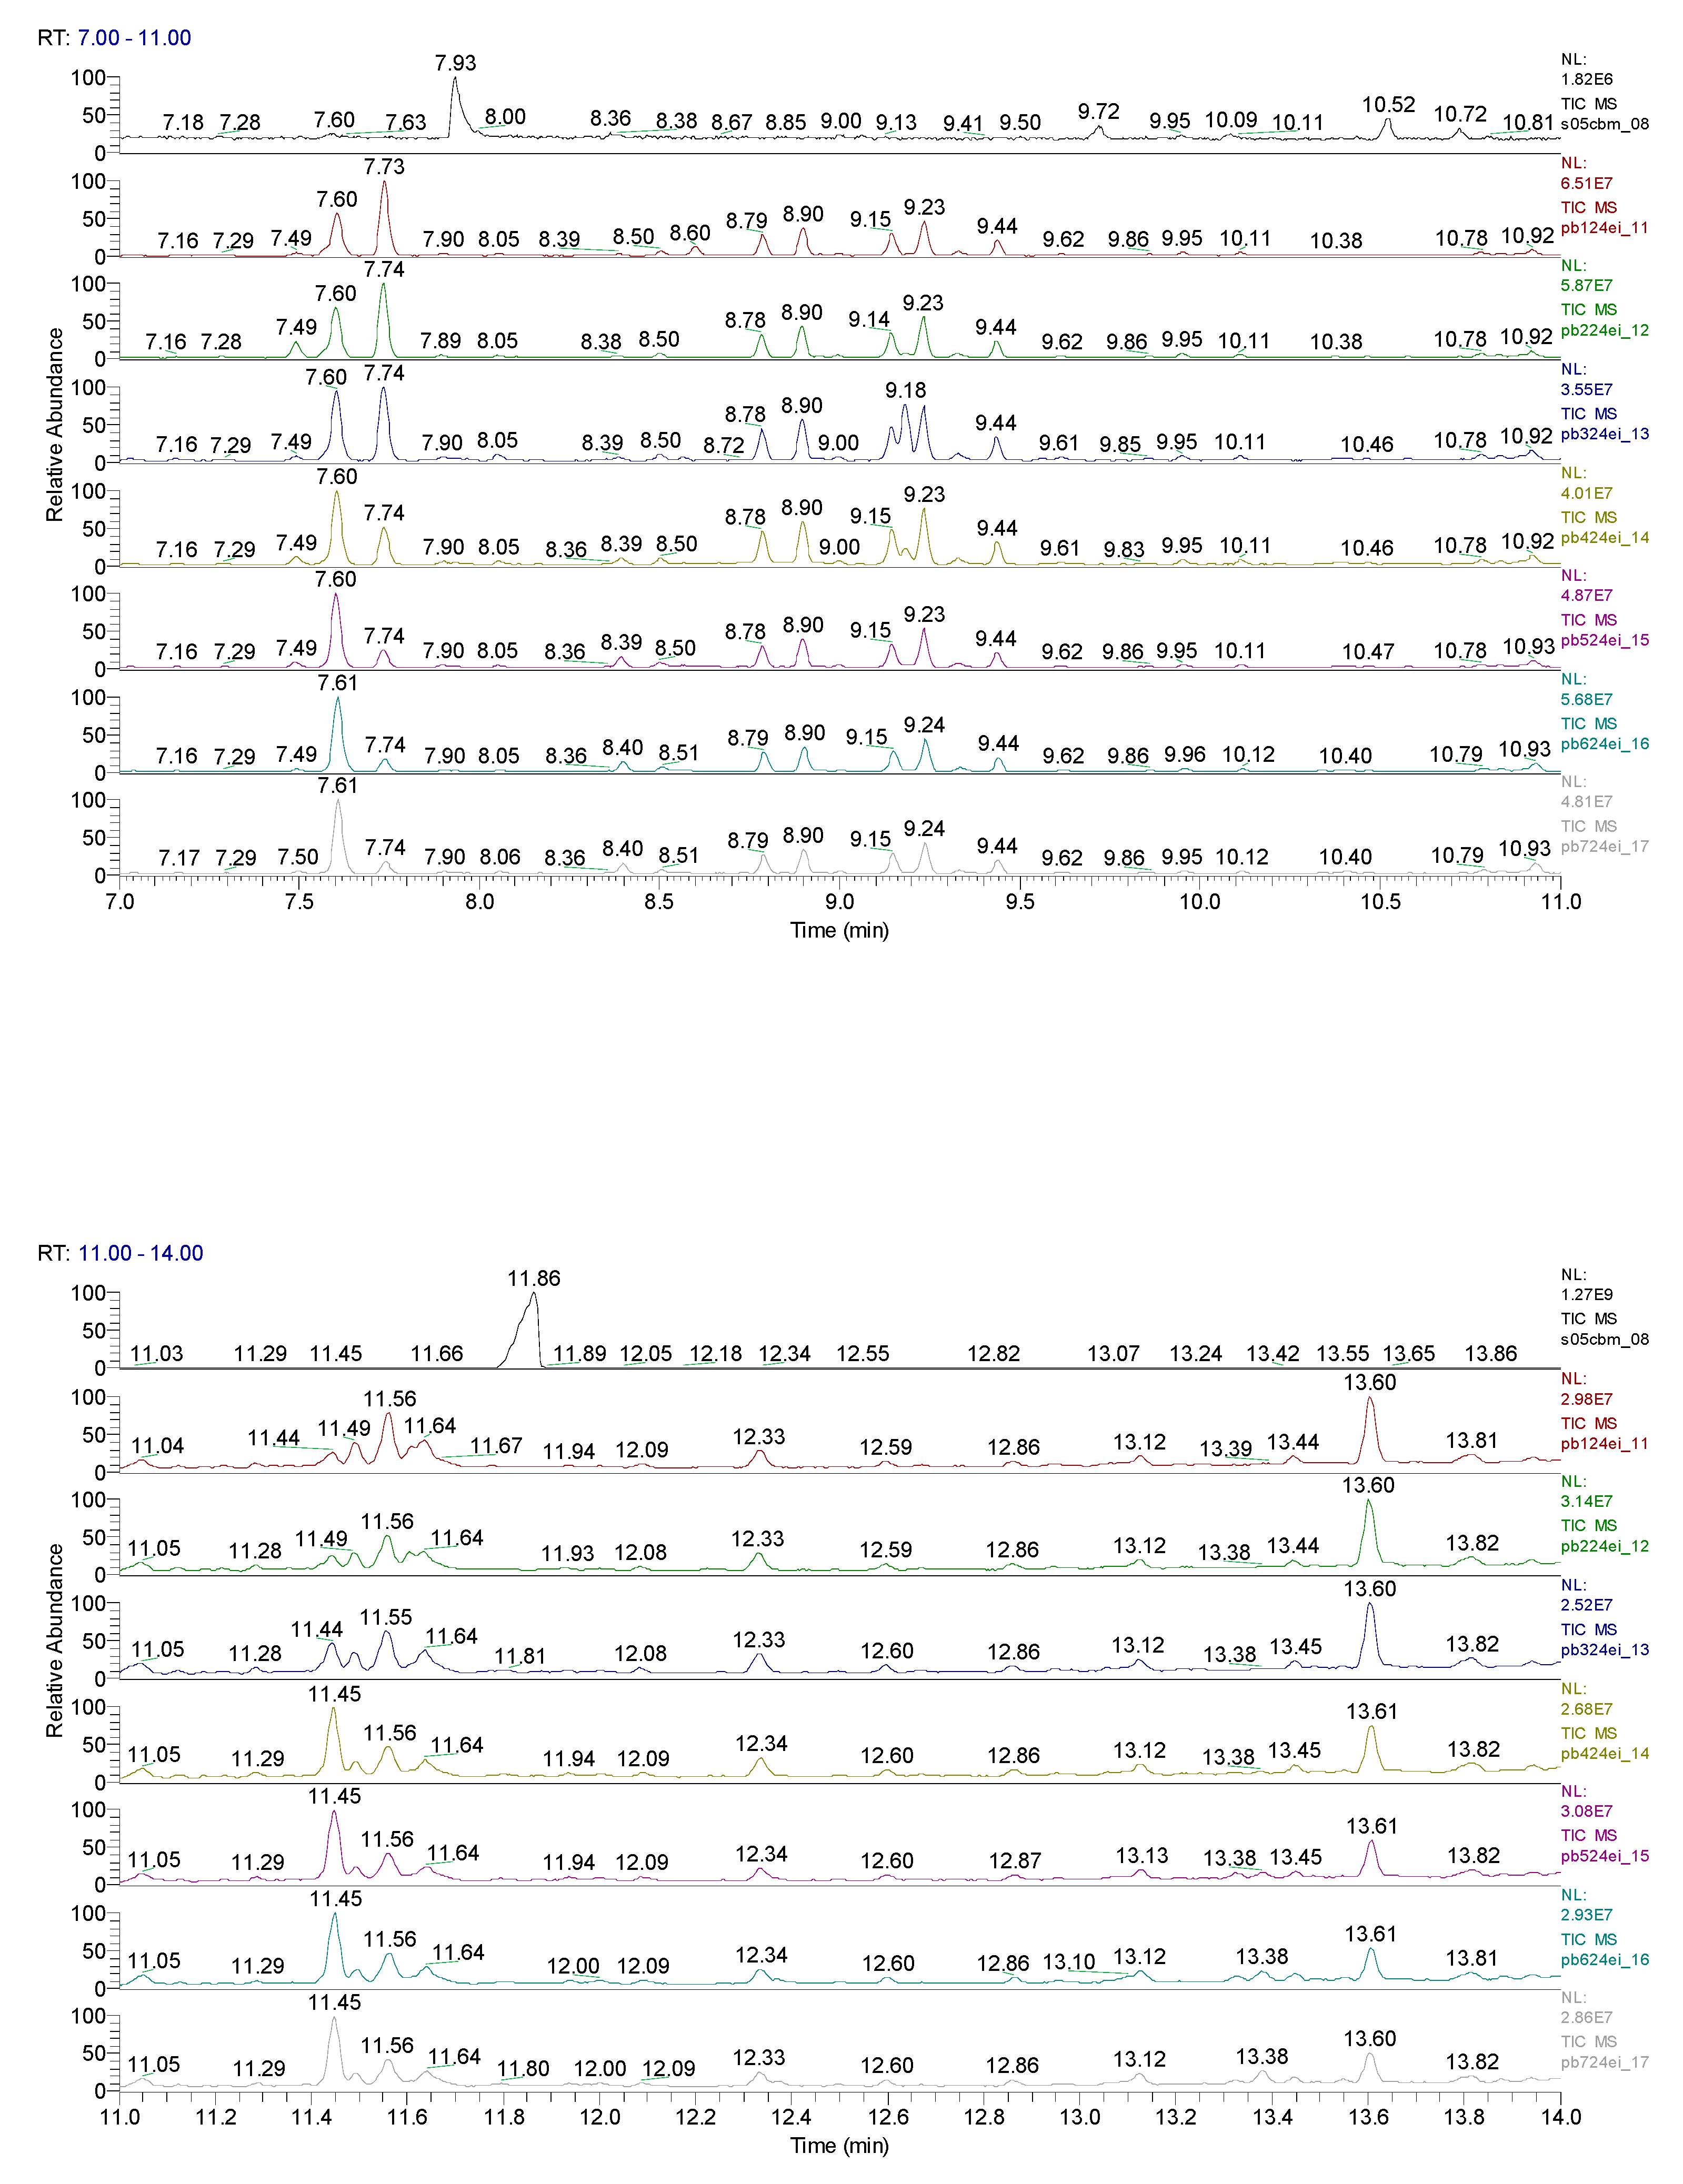Click the NL value 2.93E7

(1587, 1915)
